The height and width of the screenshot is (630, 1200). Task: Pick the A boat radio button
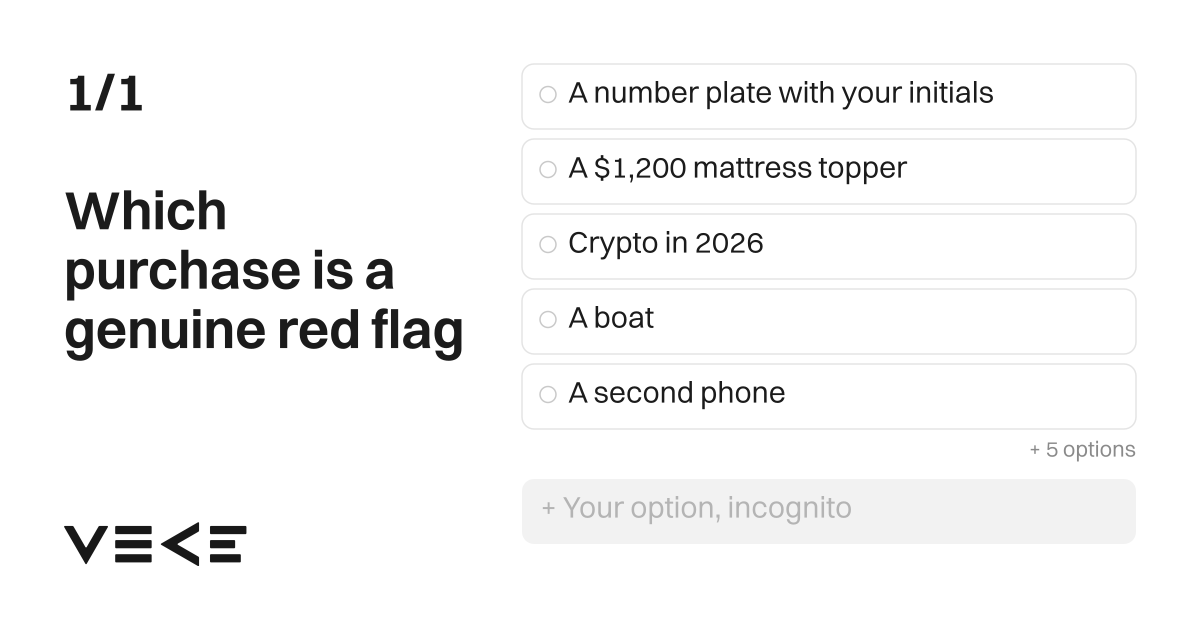547,320
